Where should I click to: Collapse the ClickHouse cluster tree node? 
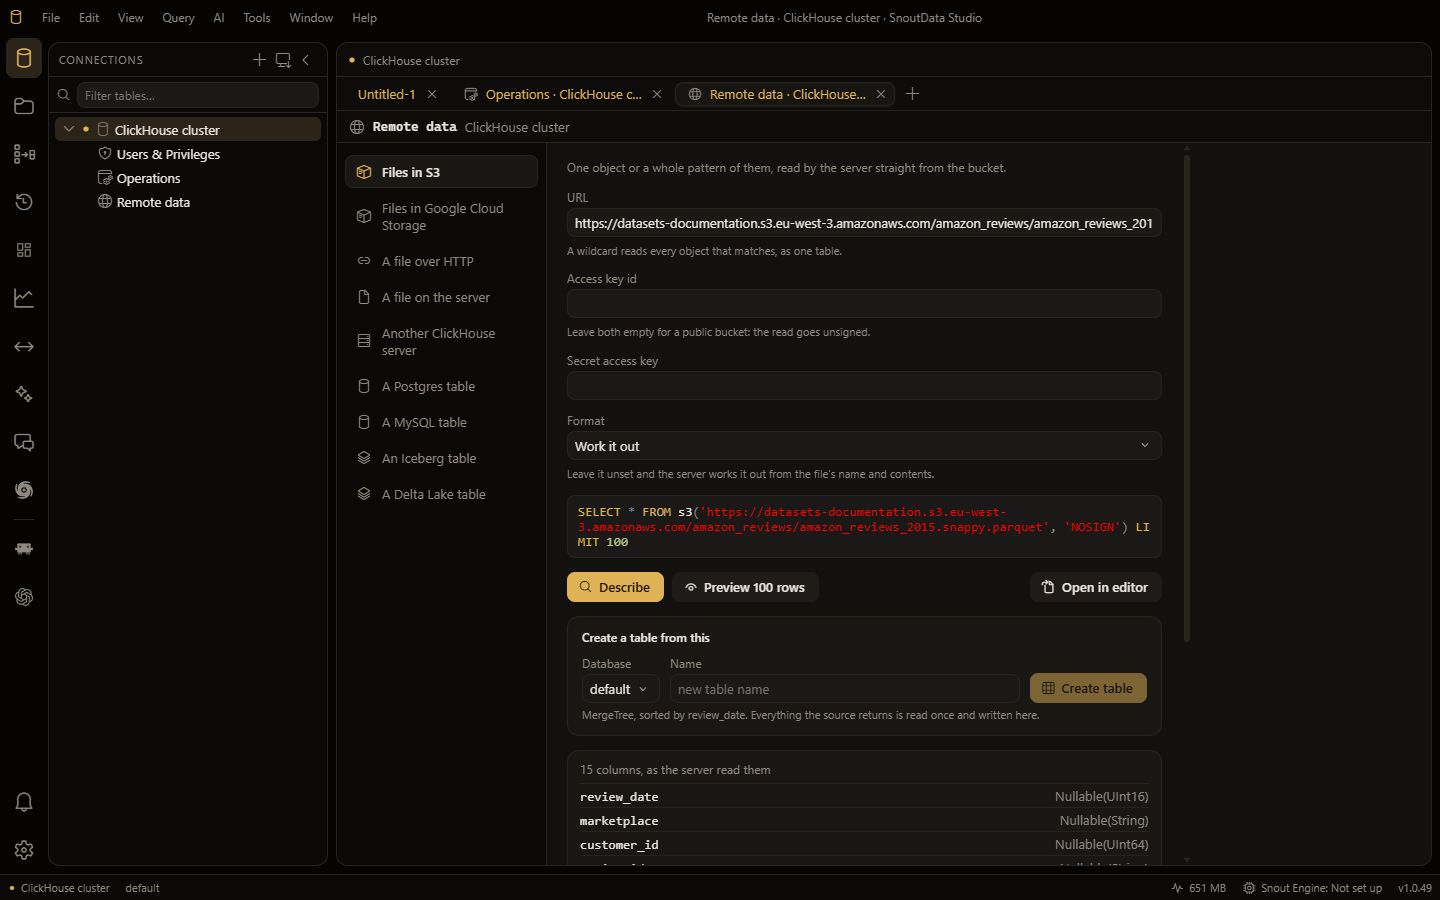point(69,129)
